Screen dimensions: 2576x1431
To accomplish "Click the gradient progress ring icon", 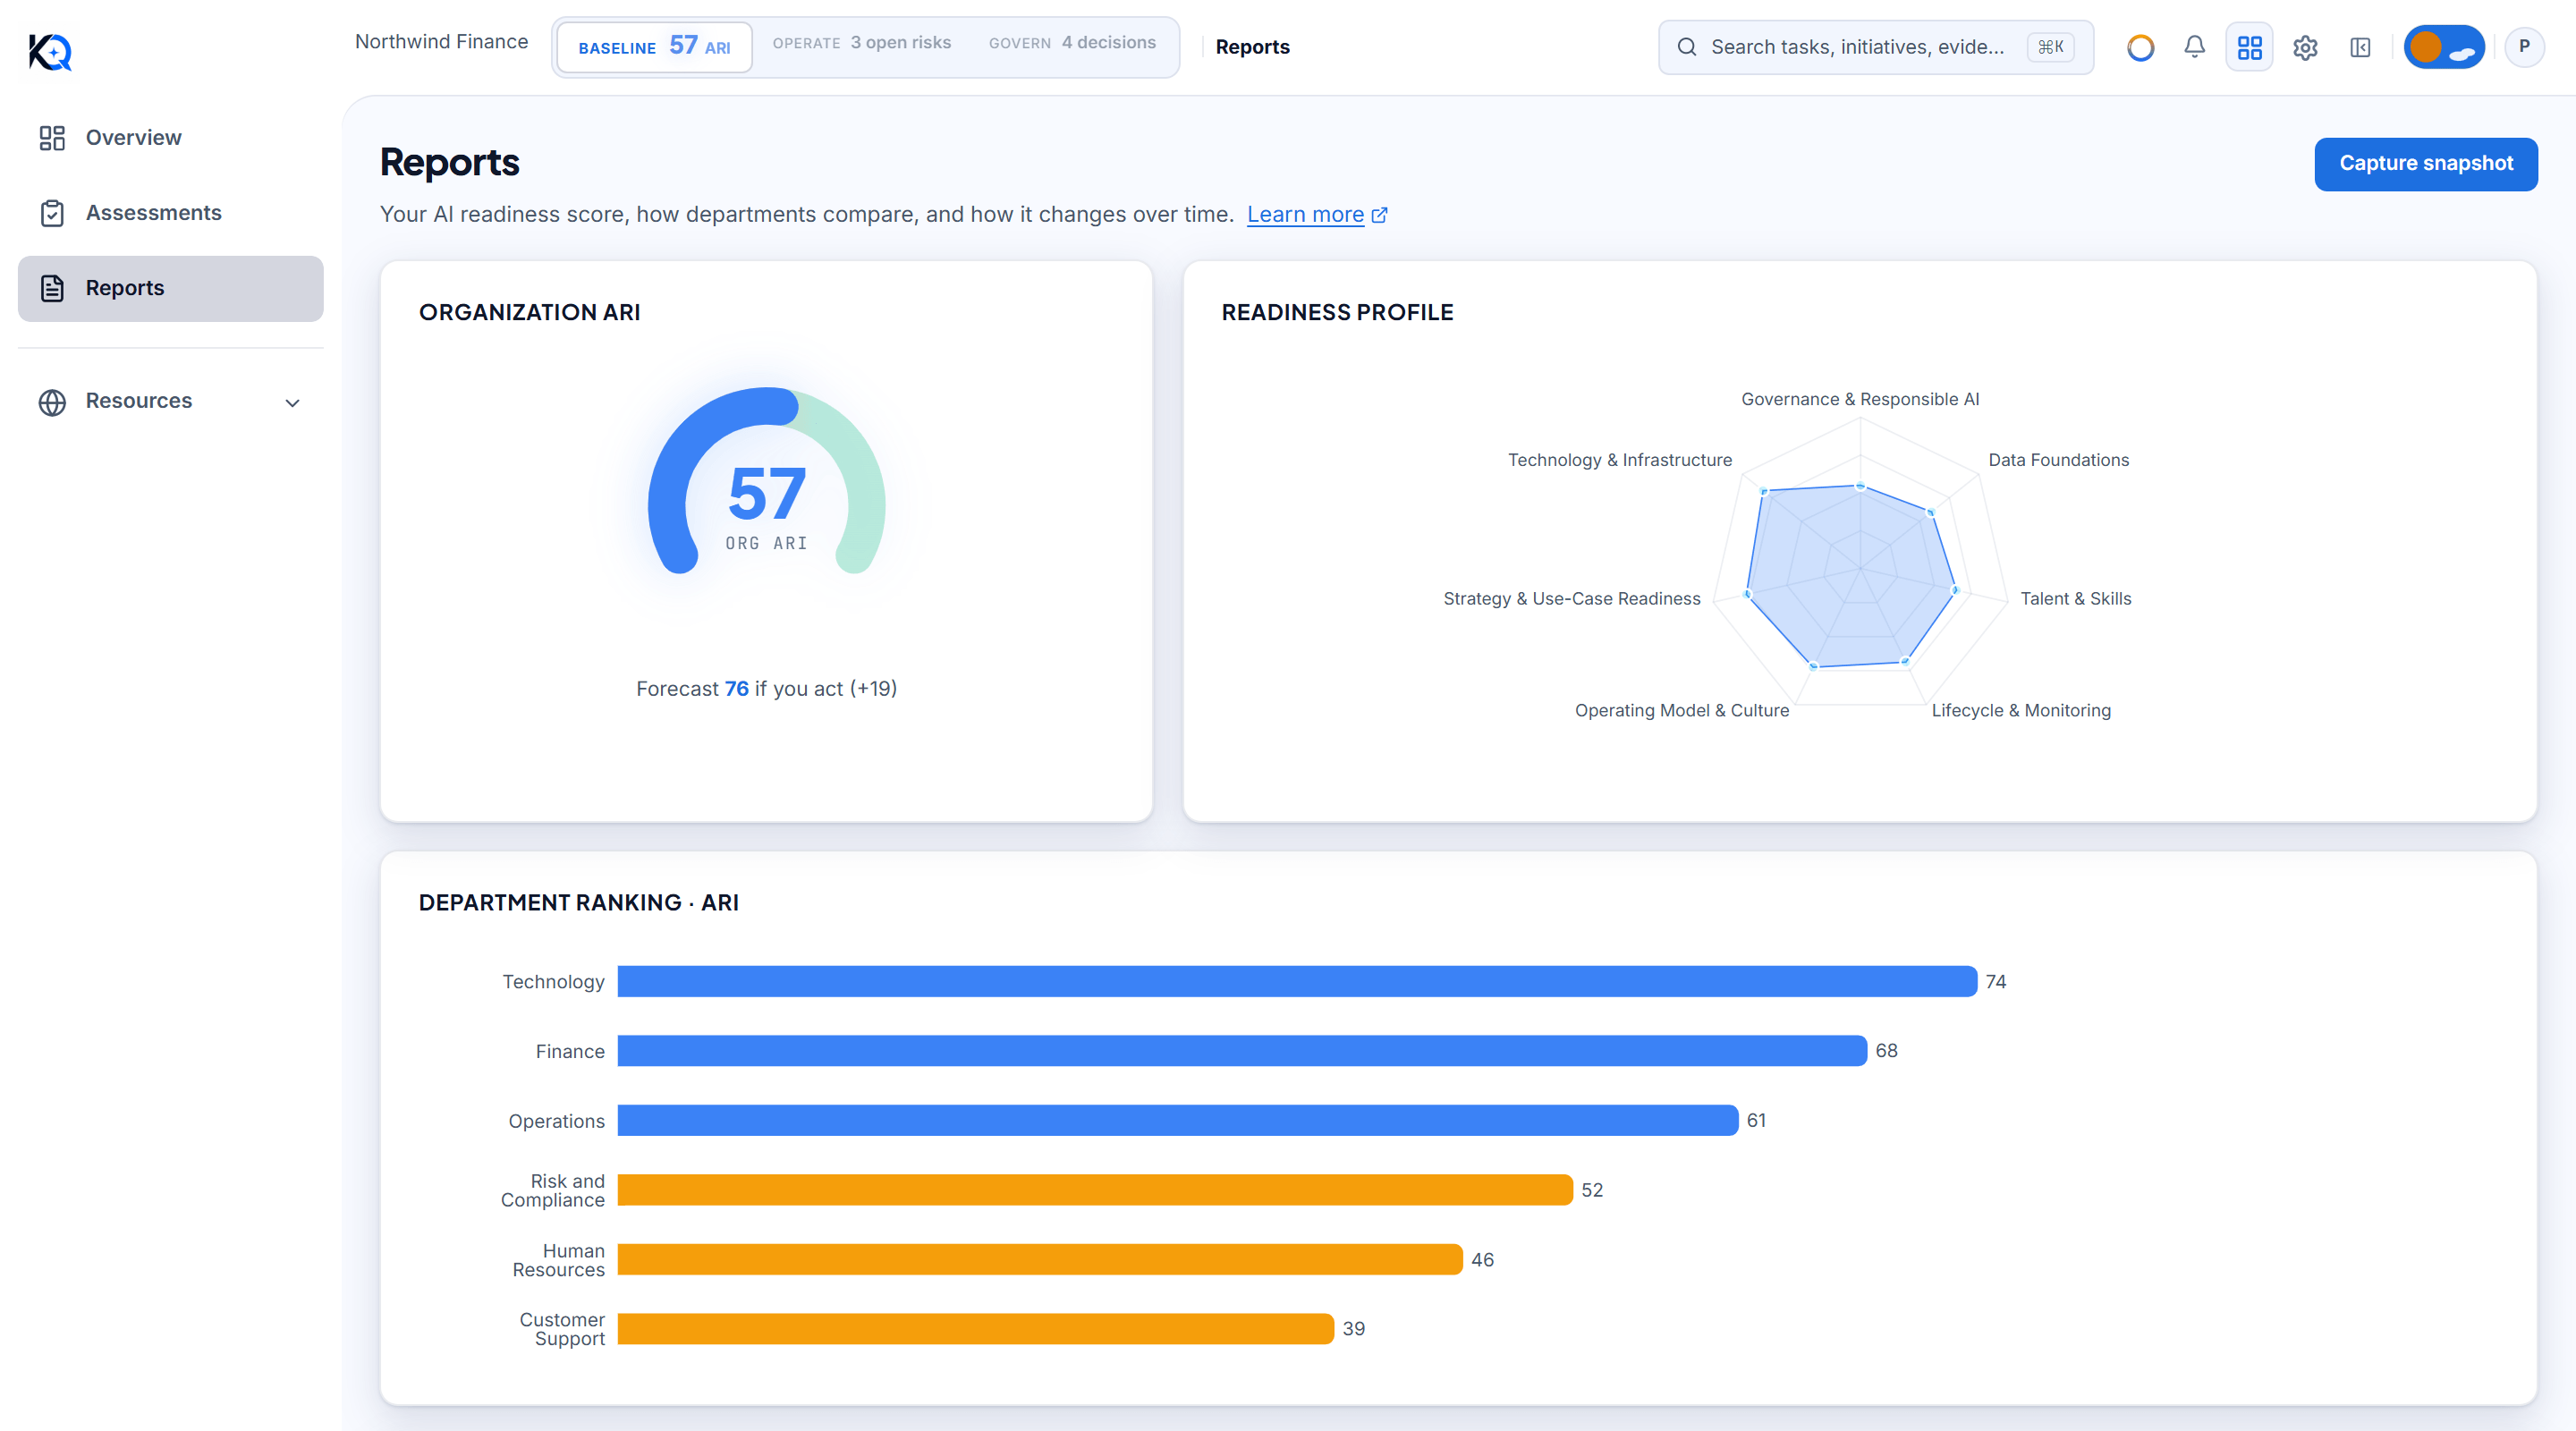I will (x=2140, y=47).
